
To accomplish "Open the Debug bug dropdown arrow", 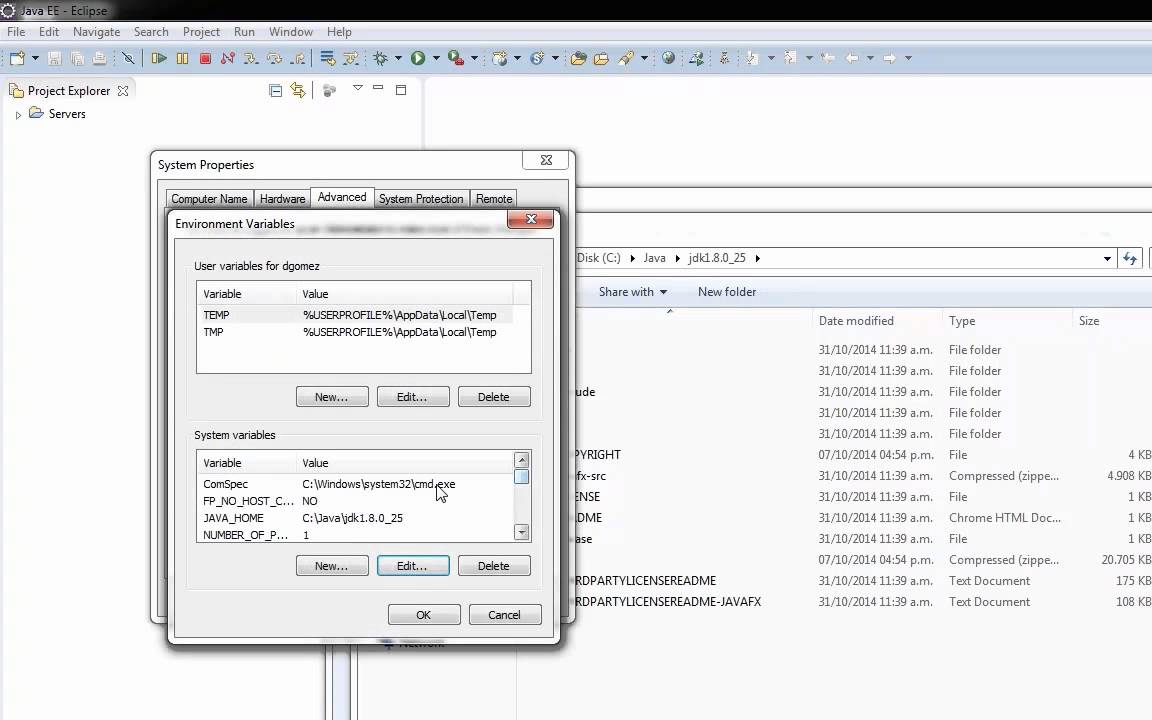I will [398, 58].
